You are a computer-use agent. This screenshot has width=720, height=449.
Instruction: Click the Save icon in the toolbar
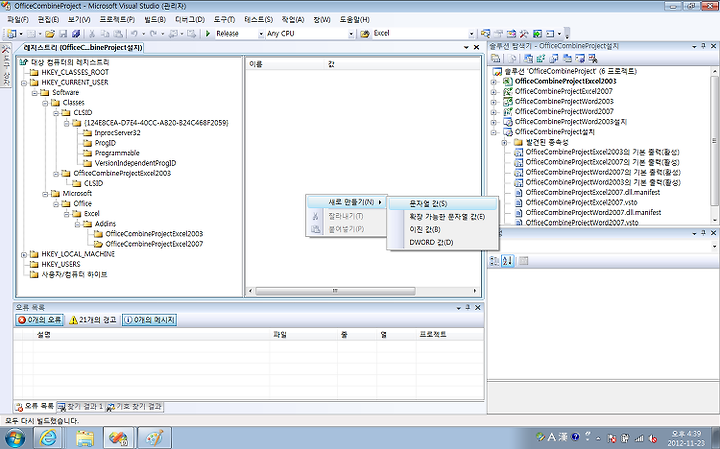click(63, 34)
